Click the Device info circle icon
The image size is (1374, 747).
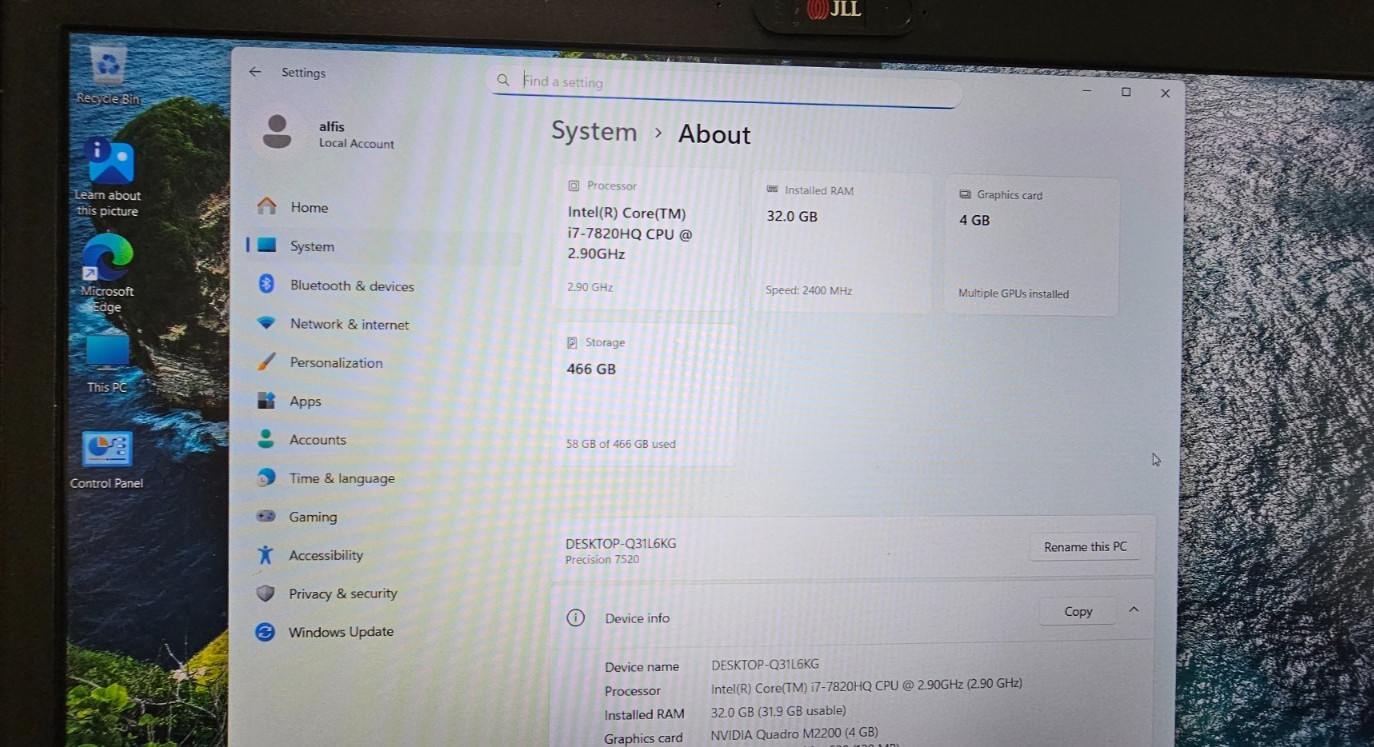point(575,617)
